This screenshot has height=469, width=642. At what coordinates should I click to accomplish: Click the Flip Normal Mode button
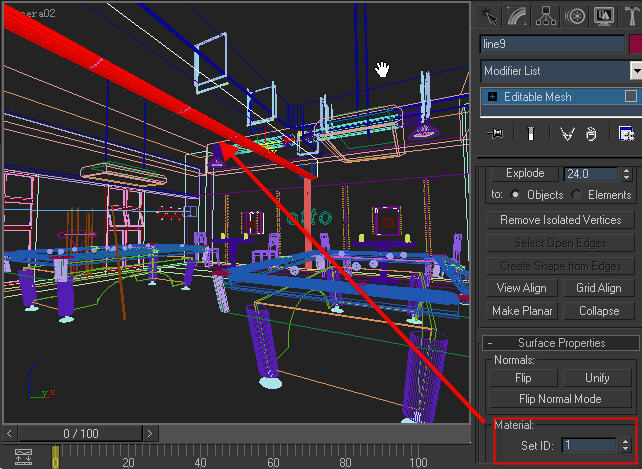tap(560, 399)
